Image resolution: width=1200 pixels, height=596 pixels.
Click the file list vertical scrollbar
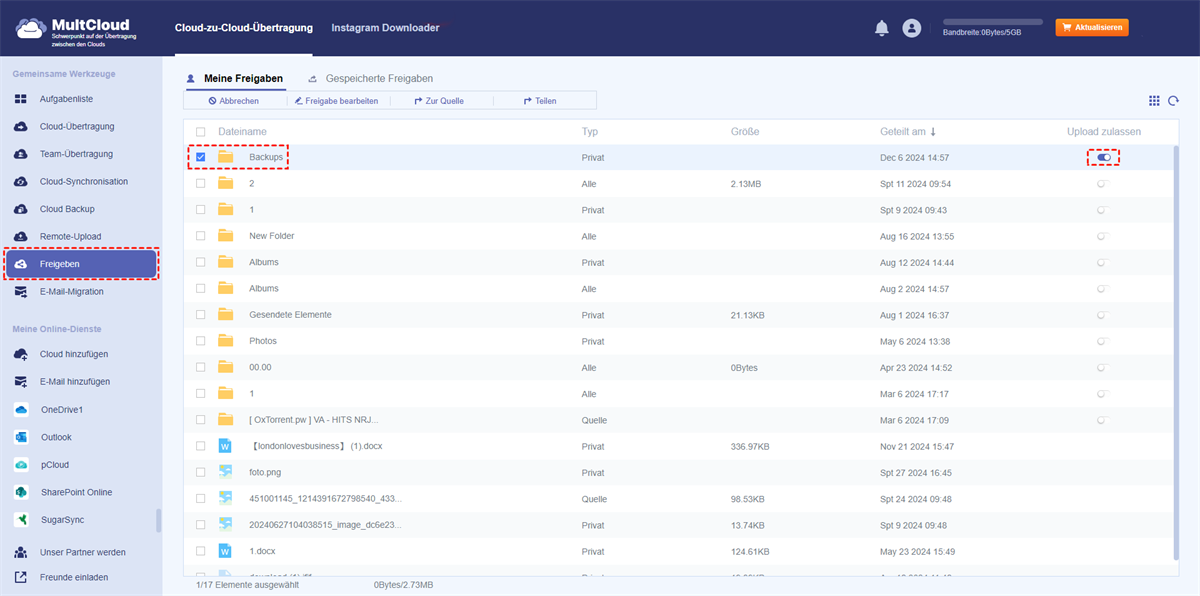[1175, 350]
